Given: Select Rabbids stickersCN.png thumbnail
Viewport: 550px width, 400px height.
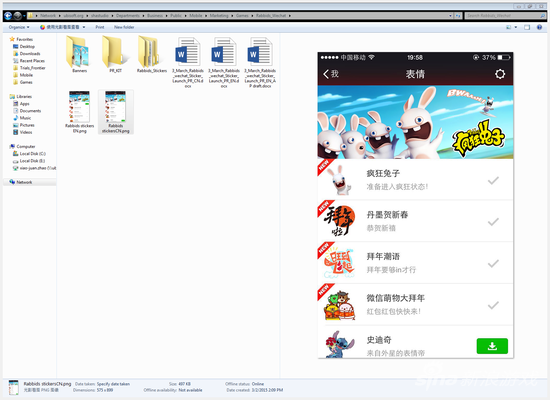Looking at the screenshot, I should coord(115,112).
